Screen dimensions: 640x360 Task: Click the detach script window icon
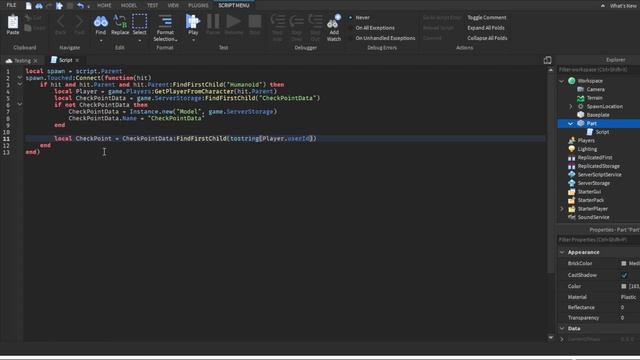[547, 60]
